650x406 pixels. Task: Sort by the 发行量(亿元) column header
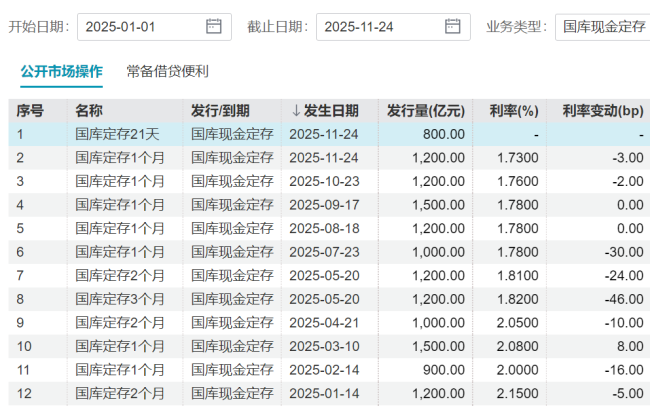click(x=425, y=110)
